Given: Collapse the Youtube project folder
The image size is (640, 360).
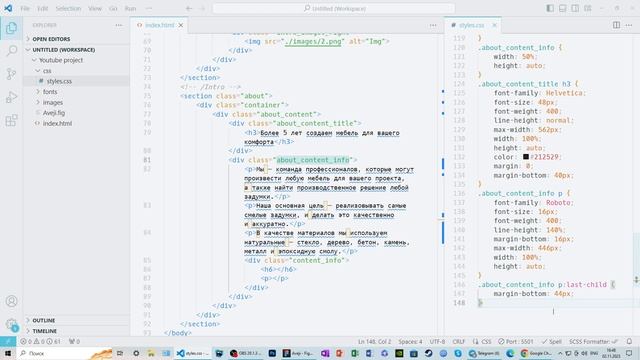Looking at the screenshot, I should pyautogui.click(x=76, y=60).
